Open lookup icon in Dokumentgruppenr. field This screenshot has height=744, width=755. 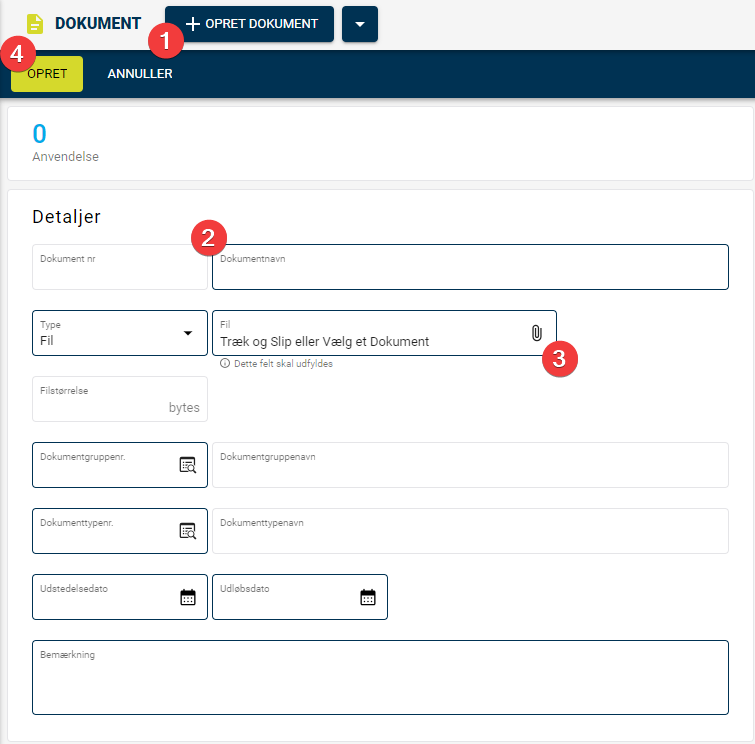pos(187,465)
